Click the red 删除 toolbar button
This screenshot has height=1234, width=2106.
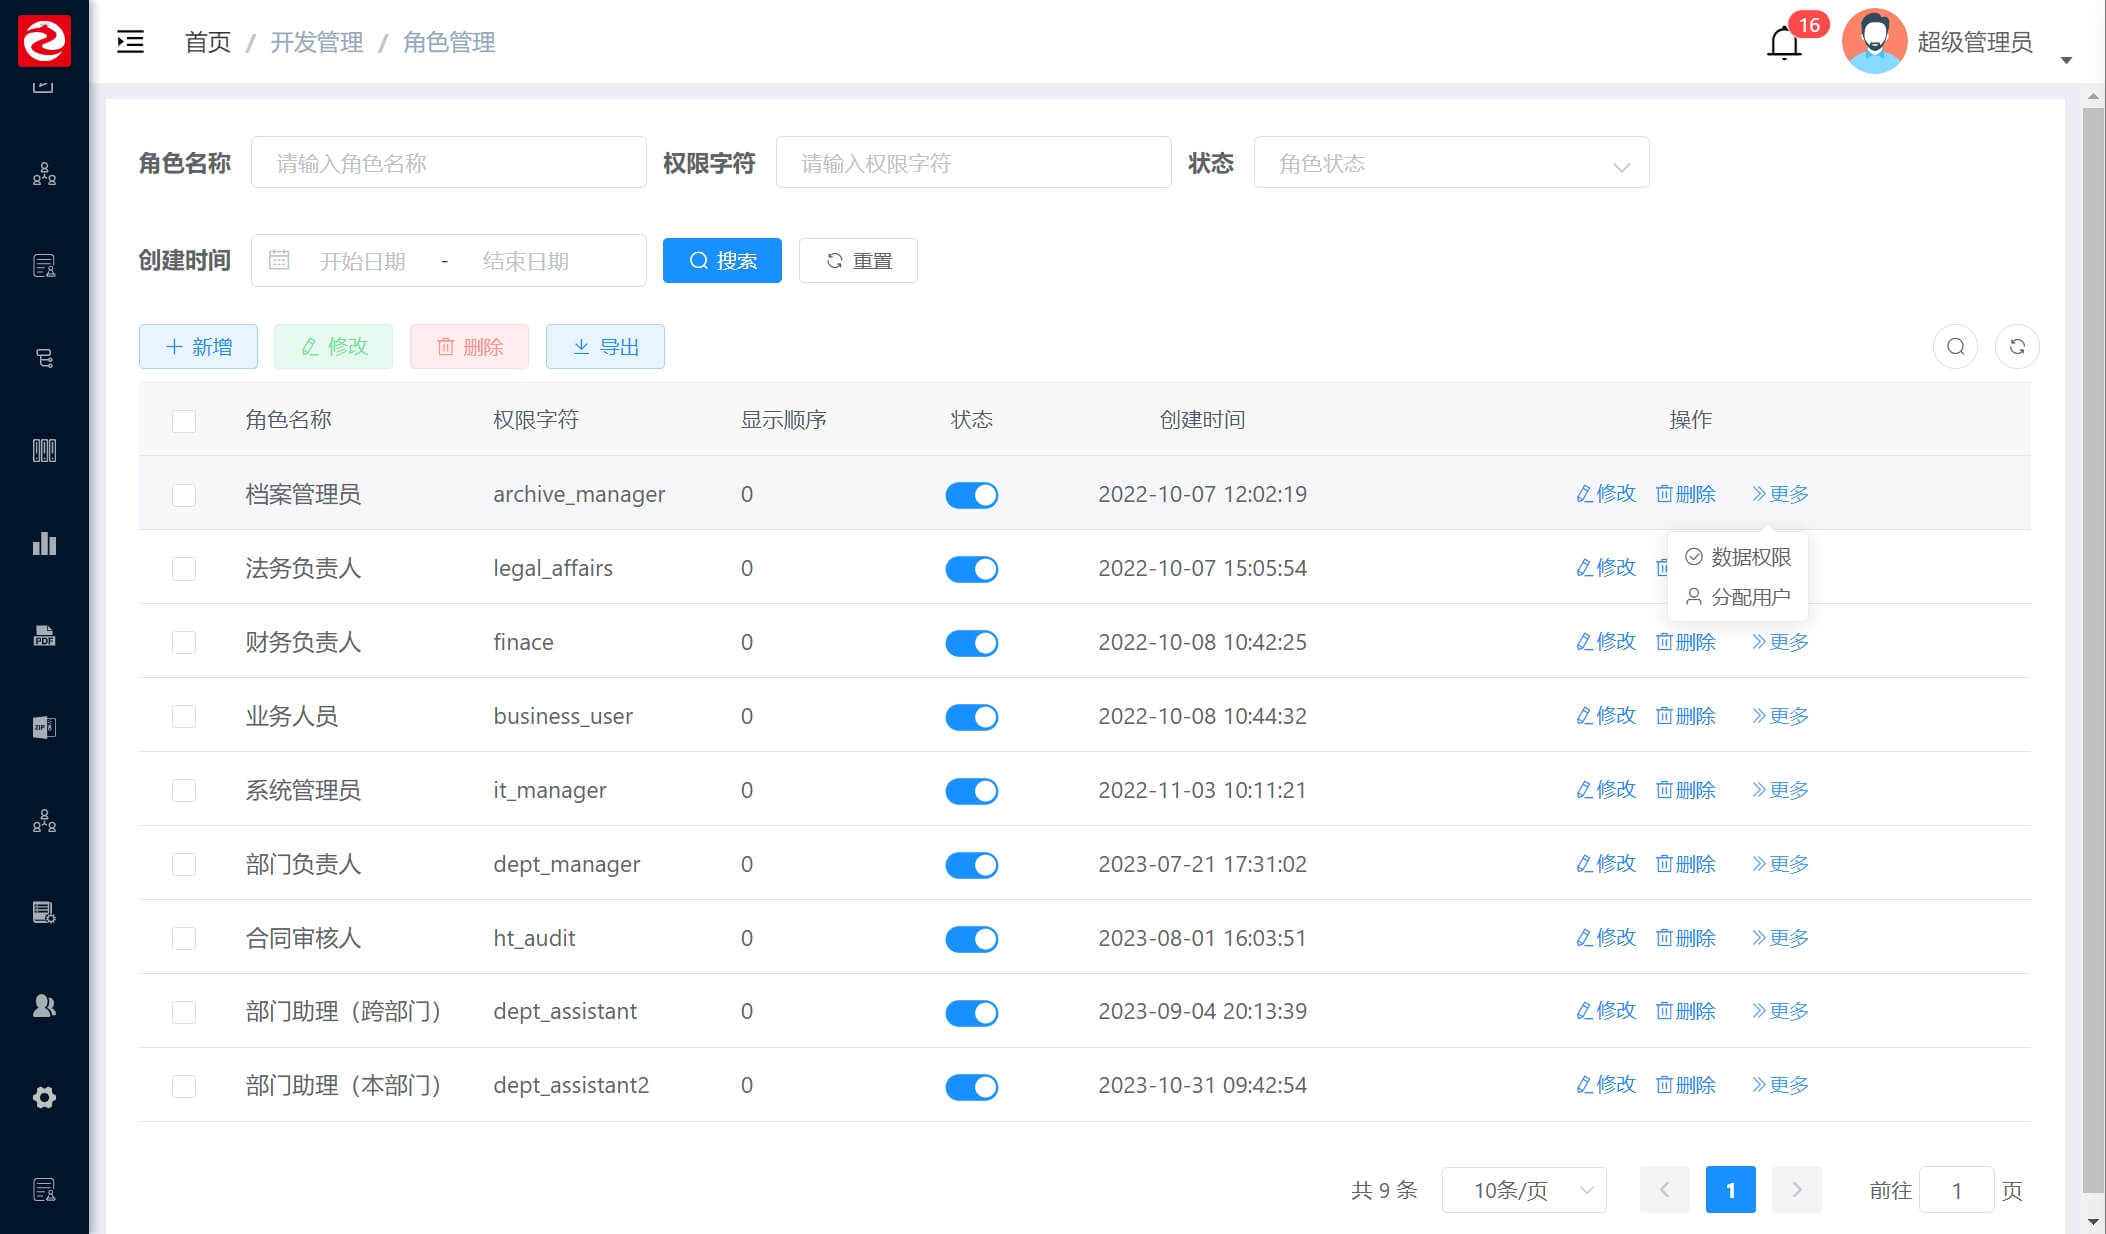tap(469, 346)
